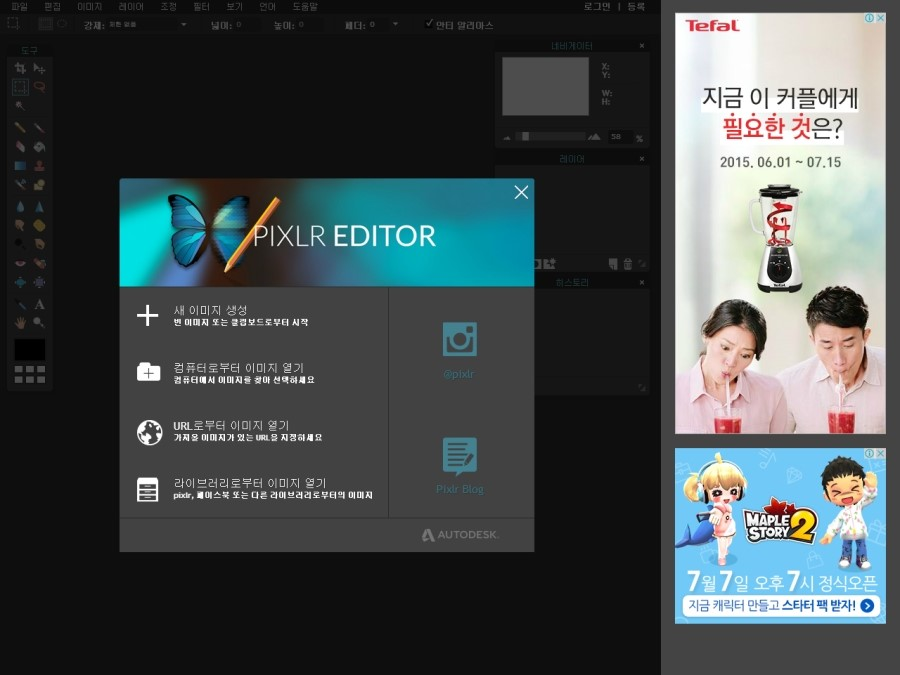This screenshot has width=900, height=675.
Task: Select the Color Replace tool
Action: click(20, 185)
